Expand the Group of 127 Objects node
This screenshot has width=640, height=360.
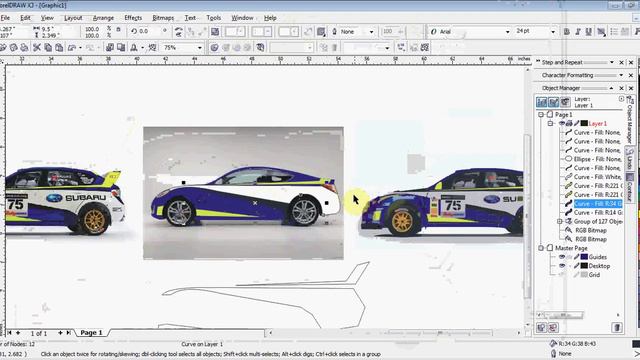pyautogui.click(x=560, y=221)
